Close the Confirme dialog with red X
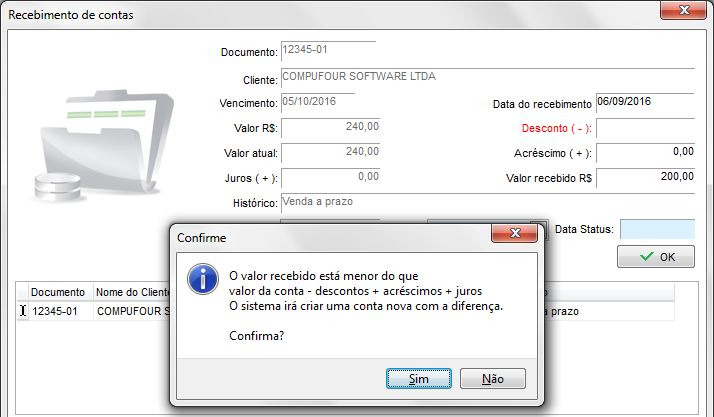Viewport: 714px width, 417px height. click(x=515, y=233)
